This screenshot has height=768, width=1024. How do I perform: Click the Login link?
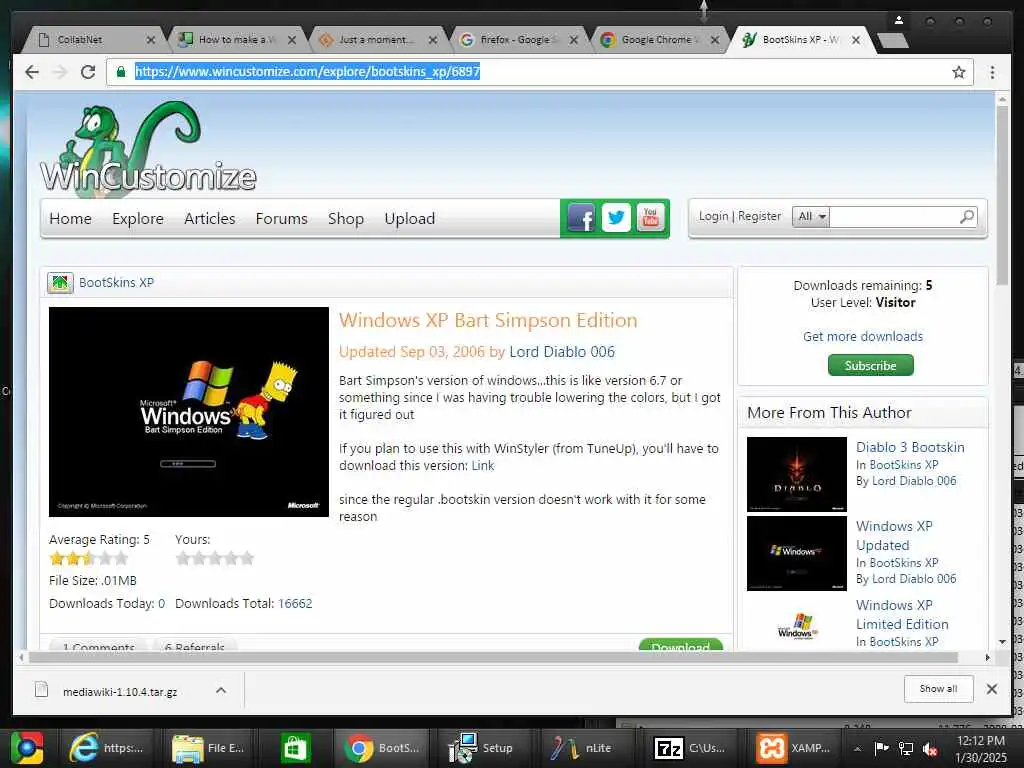click(x=713, y=216)
